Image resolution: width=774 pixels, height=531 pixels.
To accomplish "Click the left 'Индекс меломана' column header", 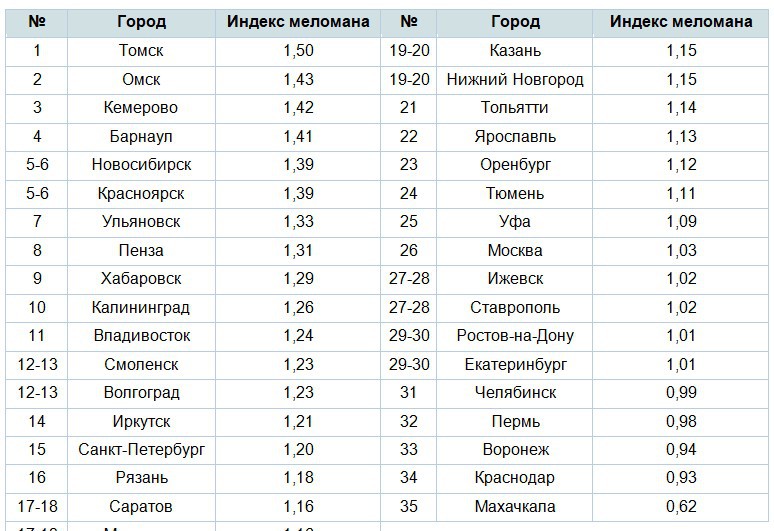I will coord(298,21).
